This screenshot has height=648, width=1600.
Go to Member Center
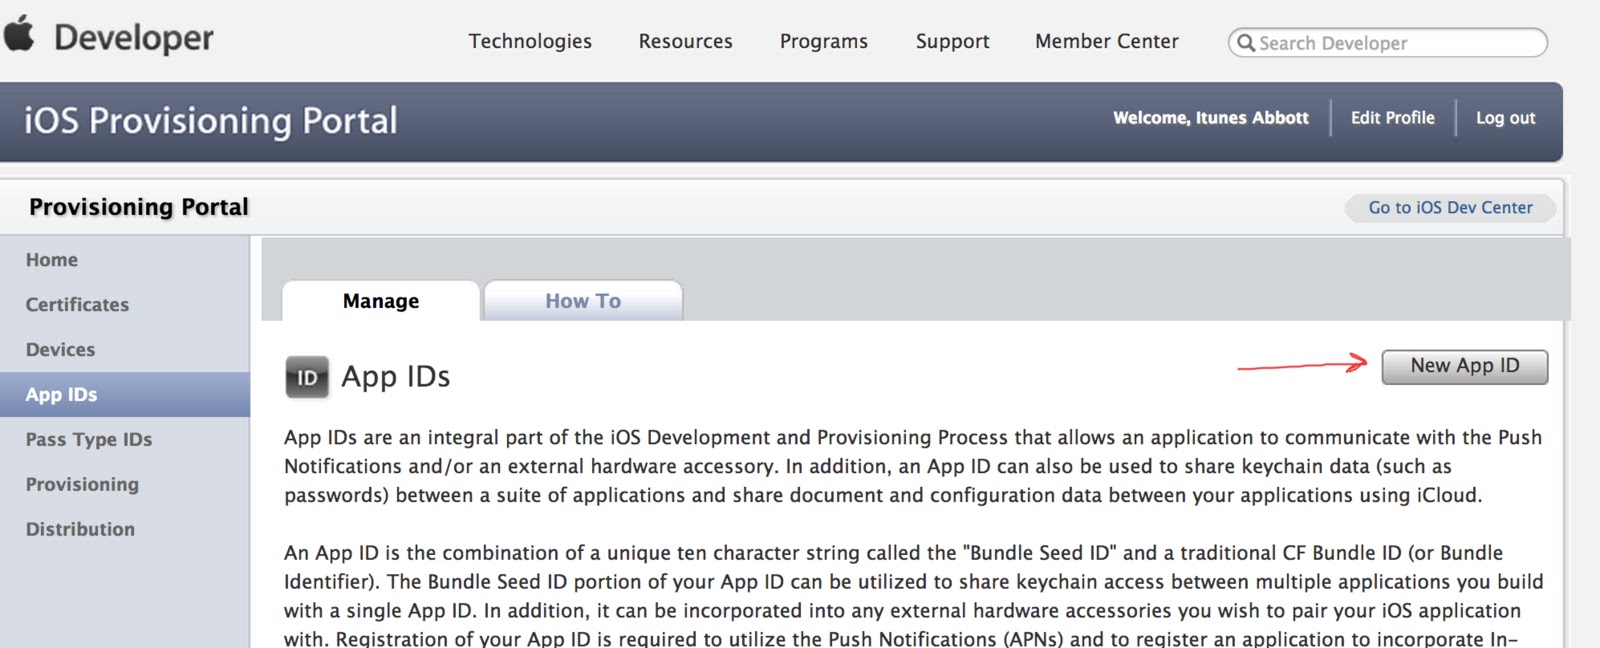pos(1107,41)
